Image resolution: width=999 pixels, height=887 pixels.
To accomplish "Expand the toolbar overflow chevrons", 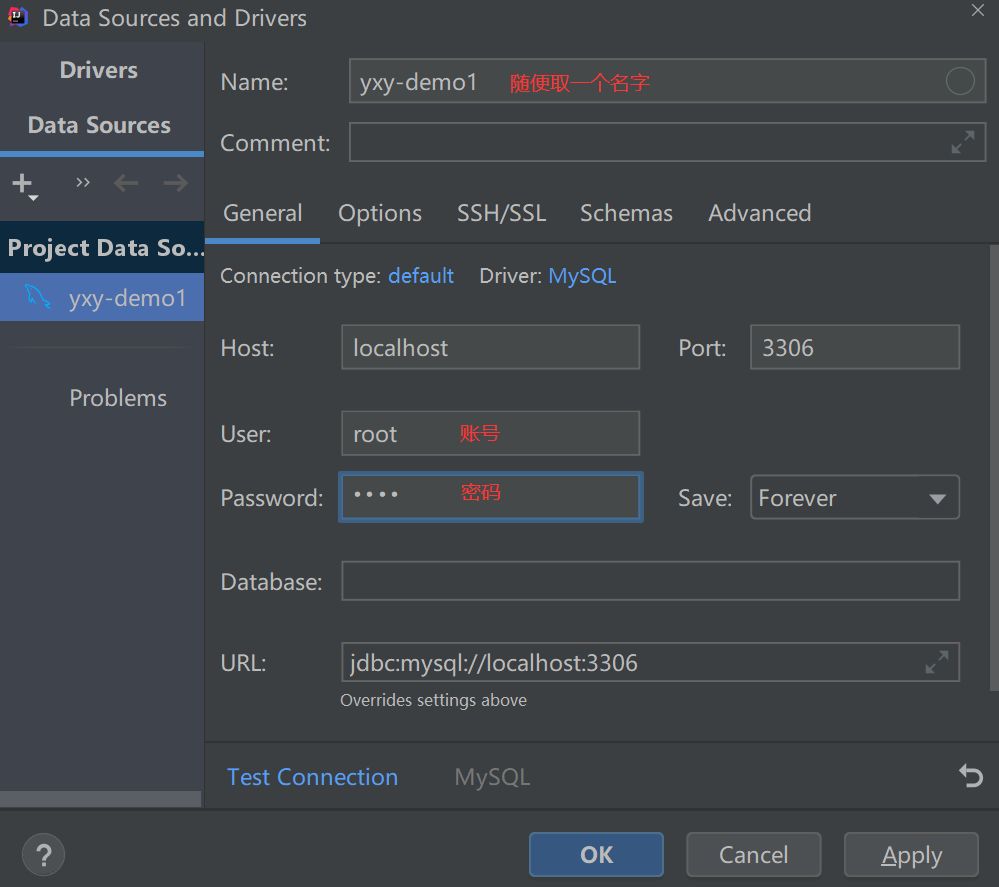I will click(x=83, y=183).
